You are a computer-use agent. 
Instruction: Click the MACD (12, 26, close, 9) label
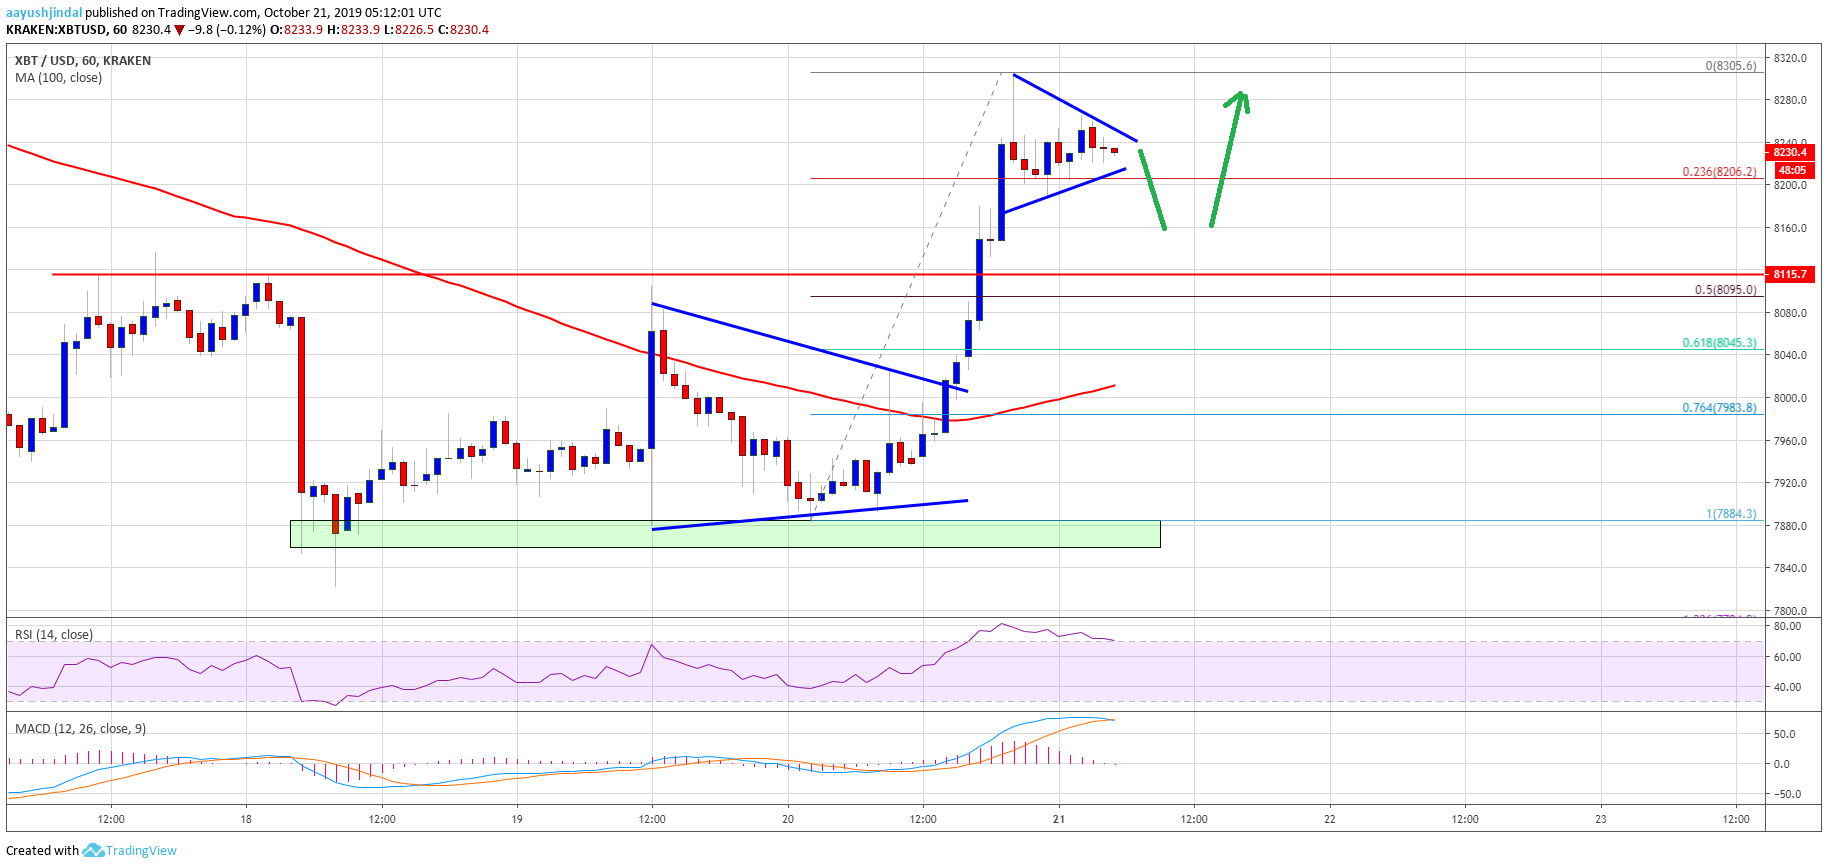click(x=81, y=729)
